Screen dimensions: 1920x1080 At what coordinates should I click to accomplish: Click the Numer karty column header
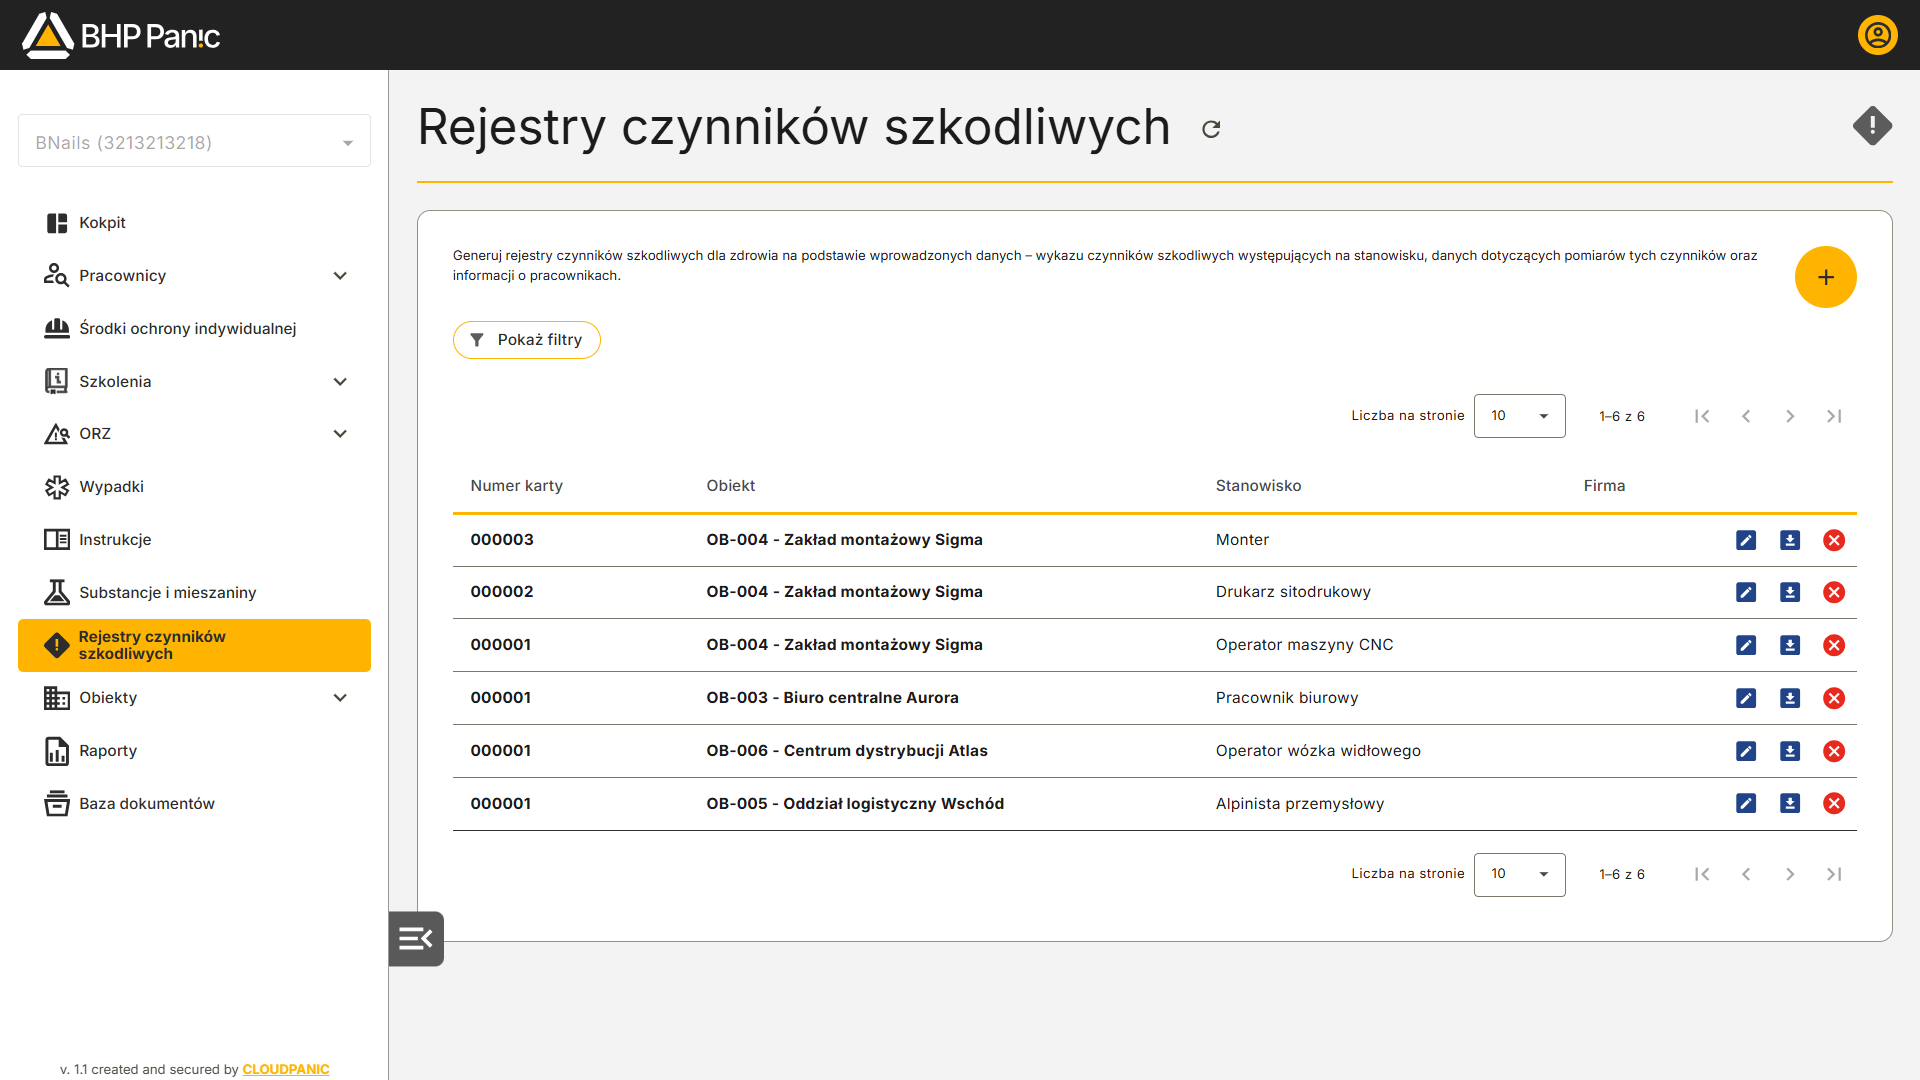pyautogui.click(x=516, y=486)
